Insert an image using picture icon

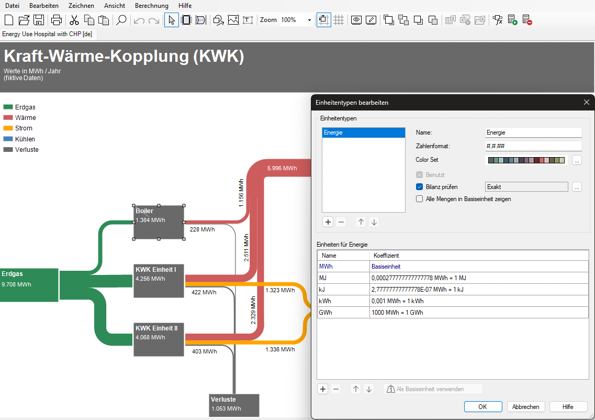[233, 20]
